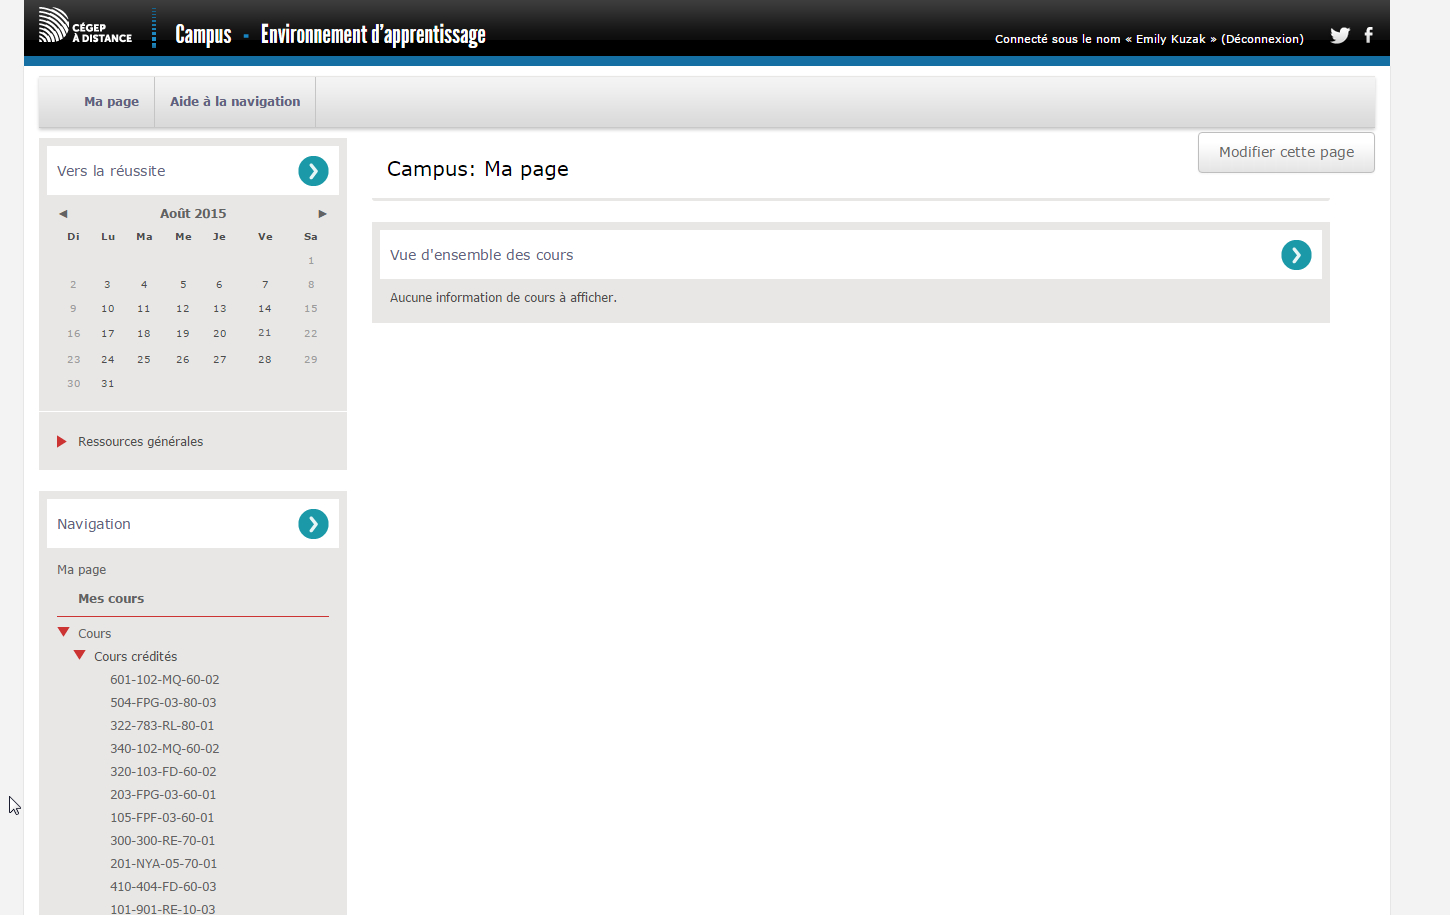The width and height of the screenshot is (1450, 915).
Task: Open the Ma page menu tab
Action: (111, 102)
